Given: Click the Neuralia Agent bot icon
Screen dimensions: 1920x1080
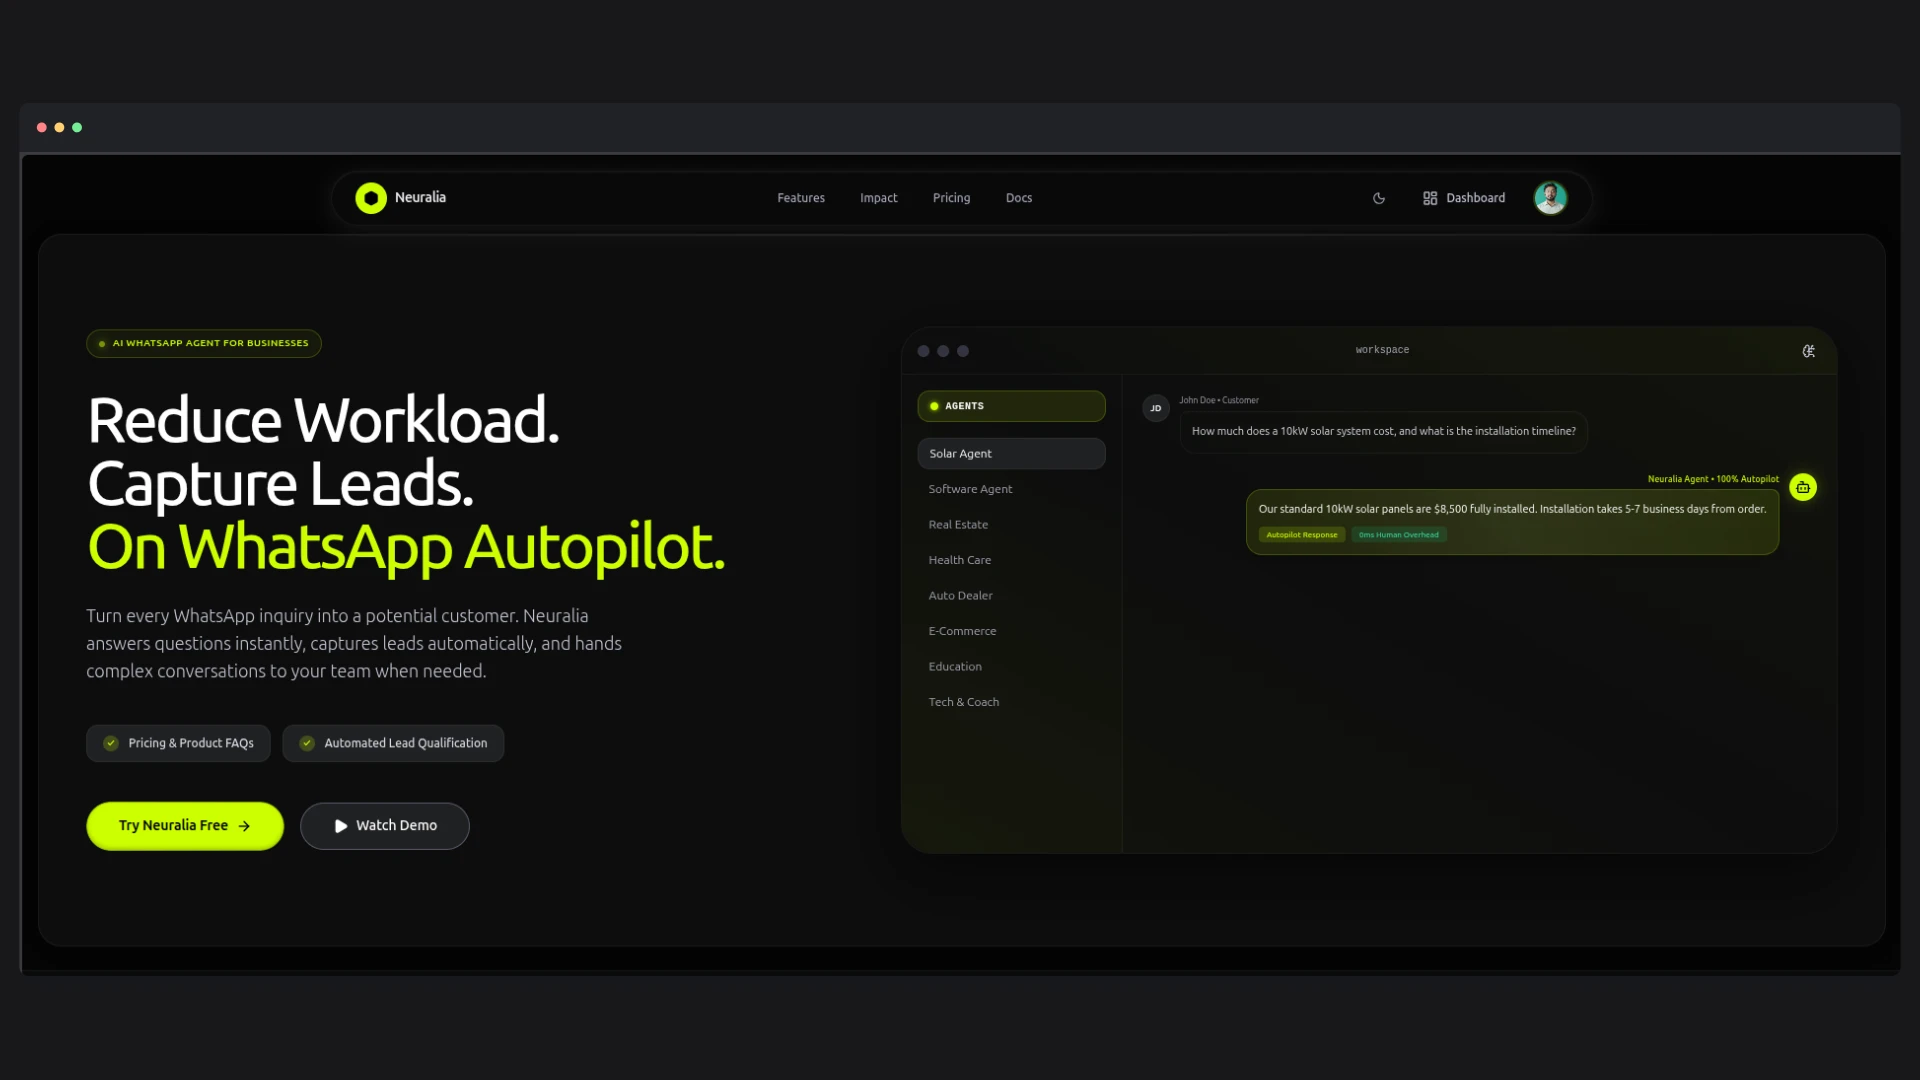Looking at the screenshot, I should pyautogui.click(x=1803, y=487).
